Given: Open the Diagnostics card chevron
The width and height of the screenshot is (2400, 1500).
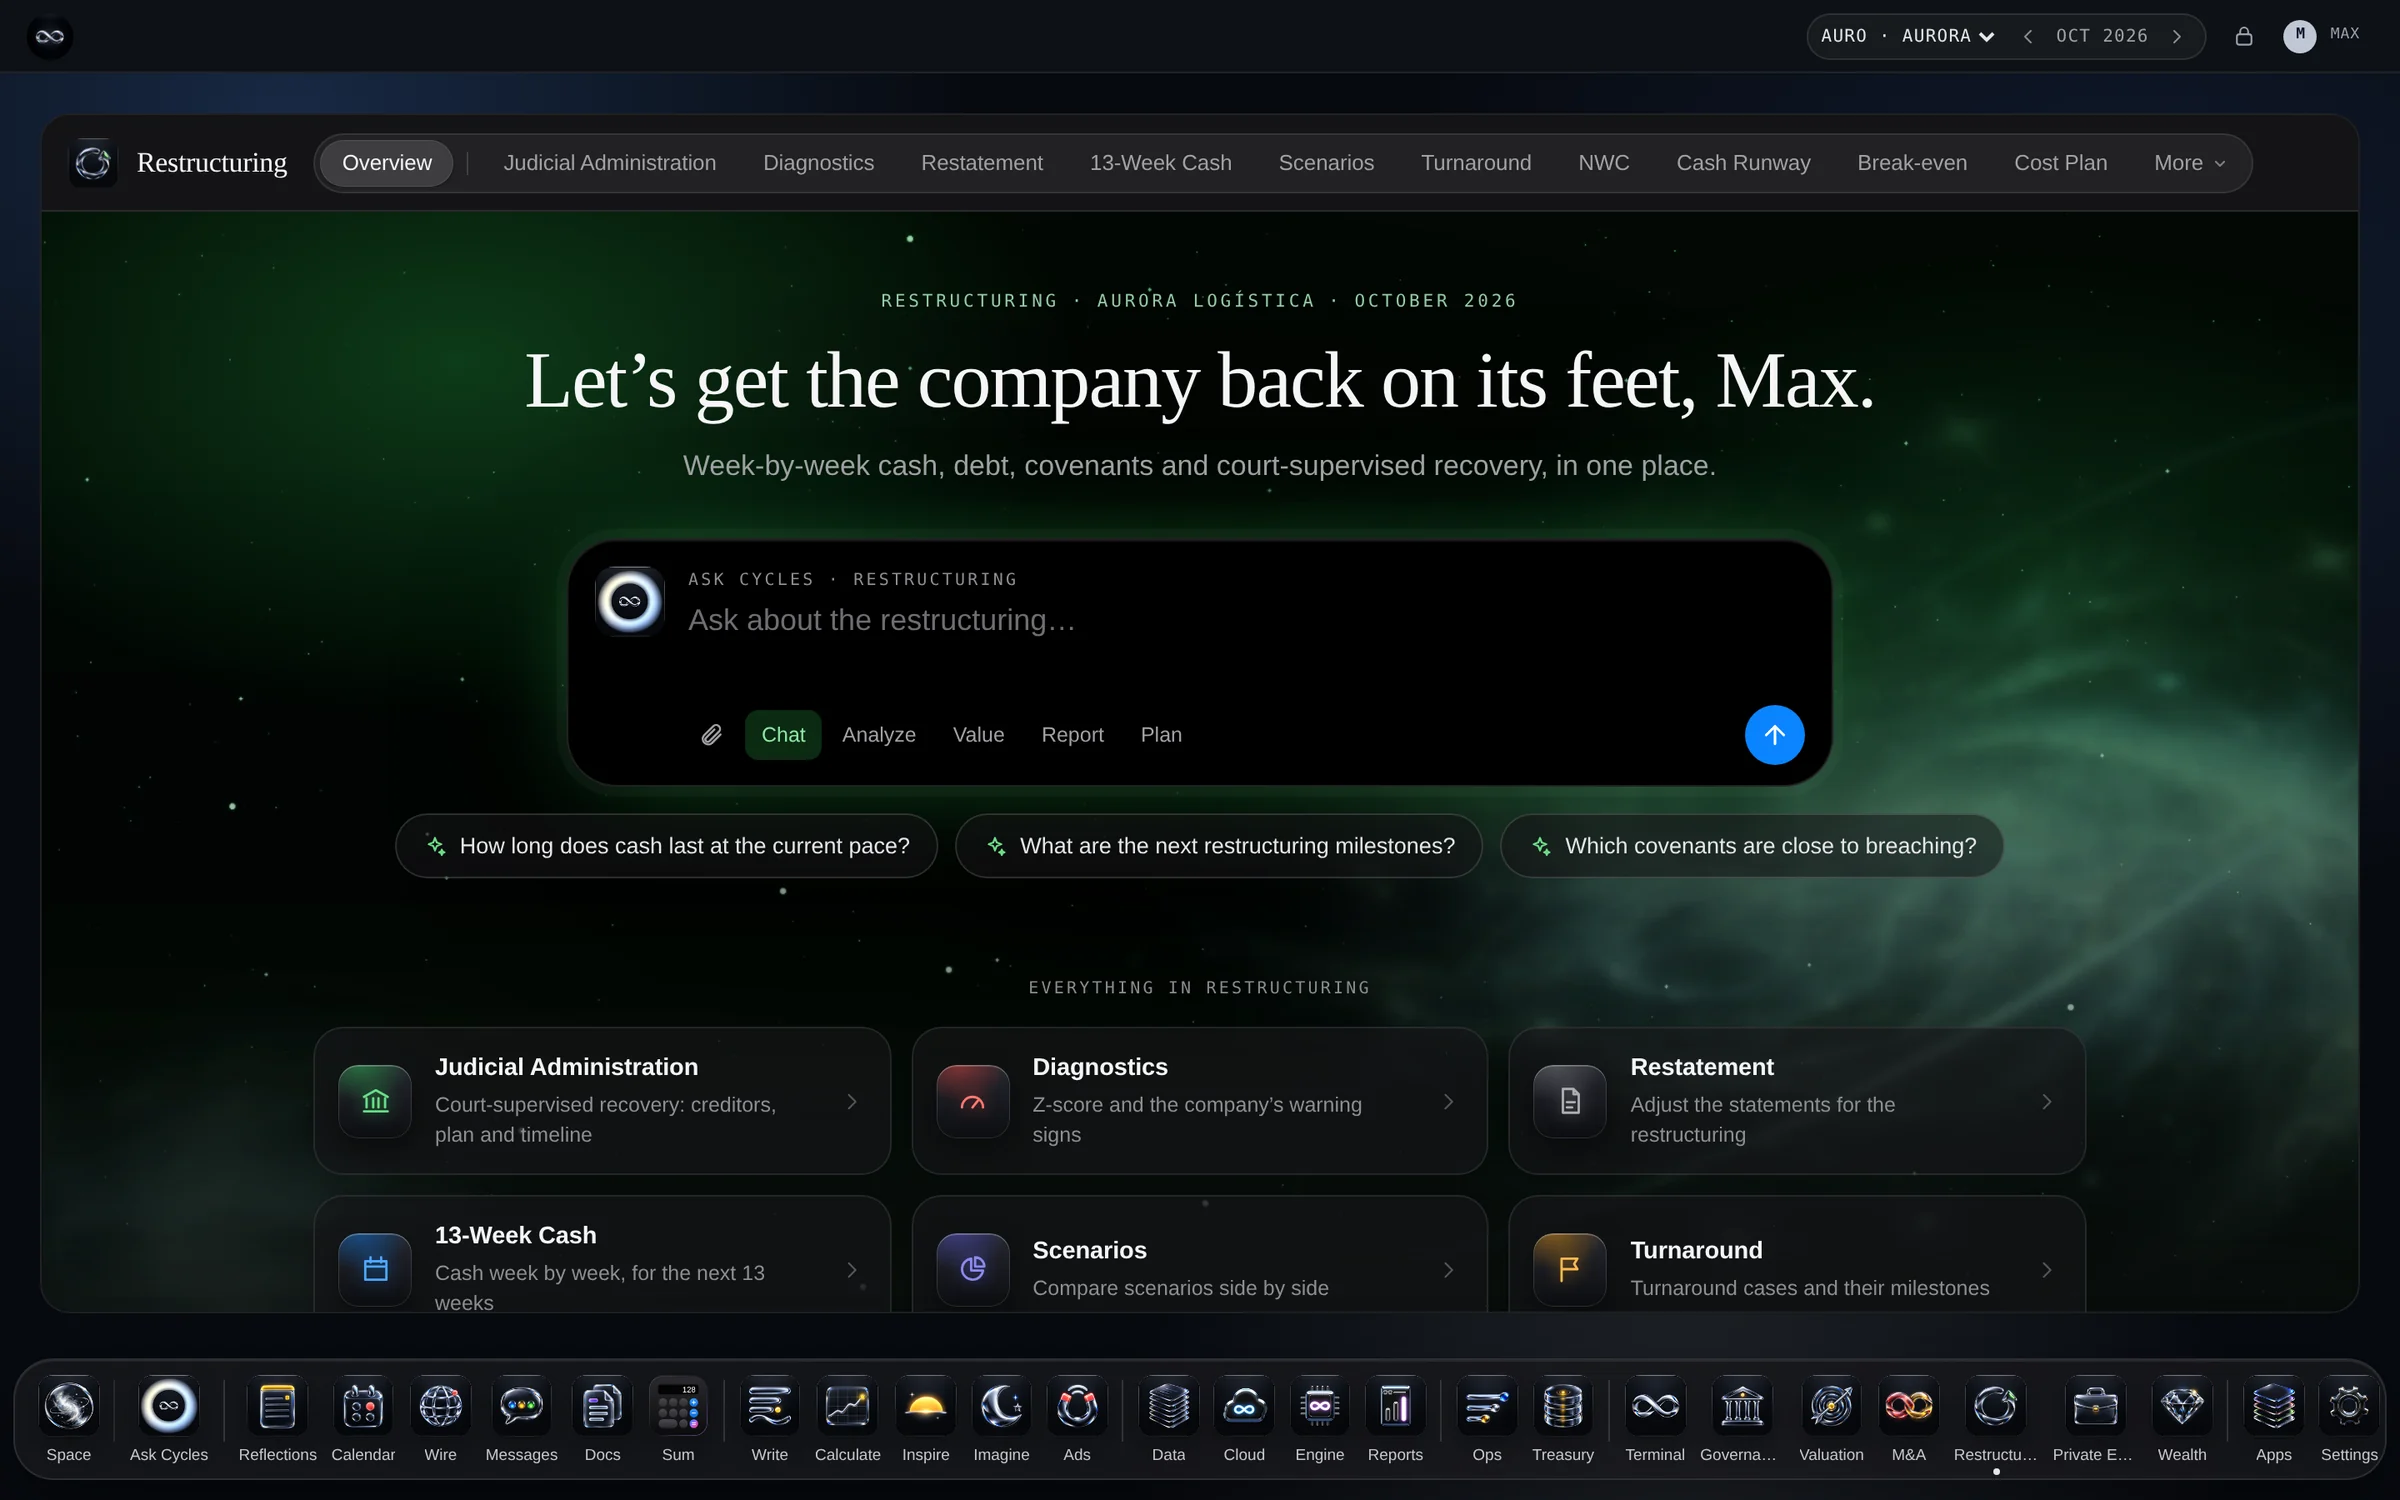Looking at the screenshot, I should [x=1449, y=1101].
